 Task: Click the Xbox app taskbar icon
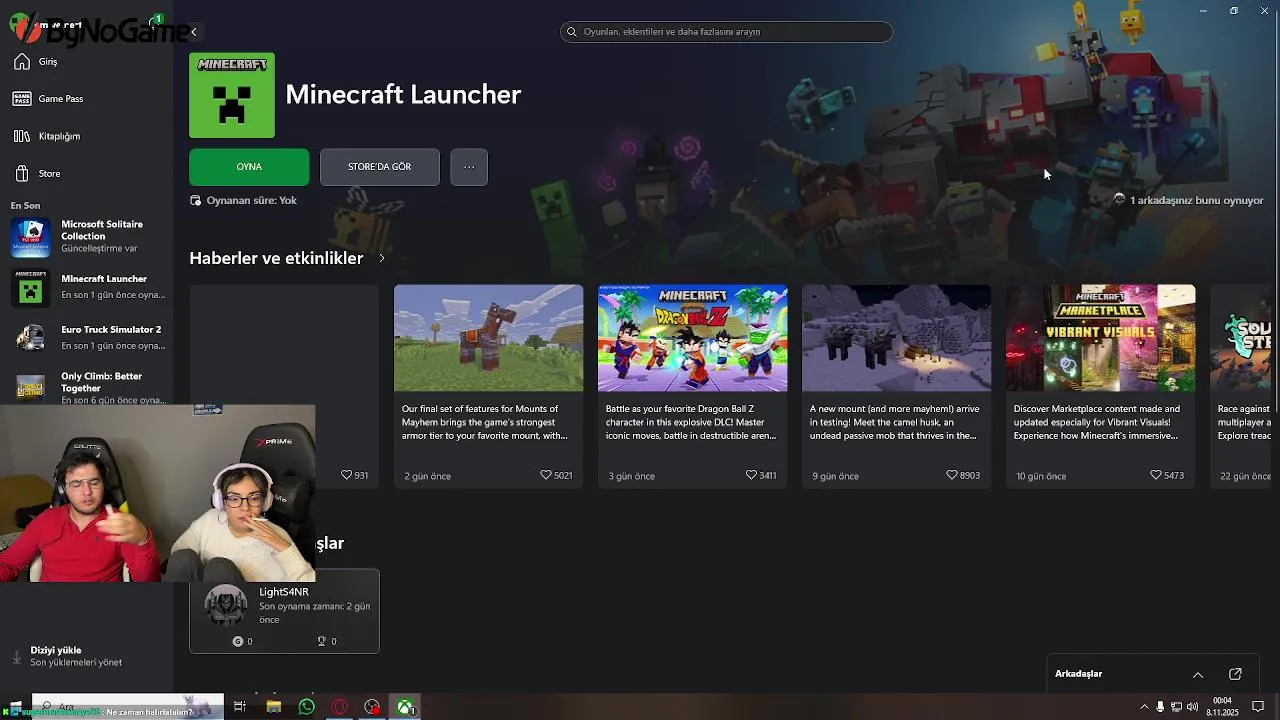(x=405, y=707)
